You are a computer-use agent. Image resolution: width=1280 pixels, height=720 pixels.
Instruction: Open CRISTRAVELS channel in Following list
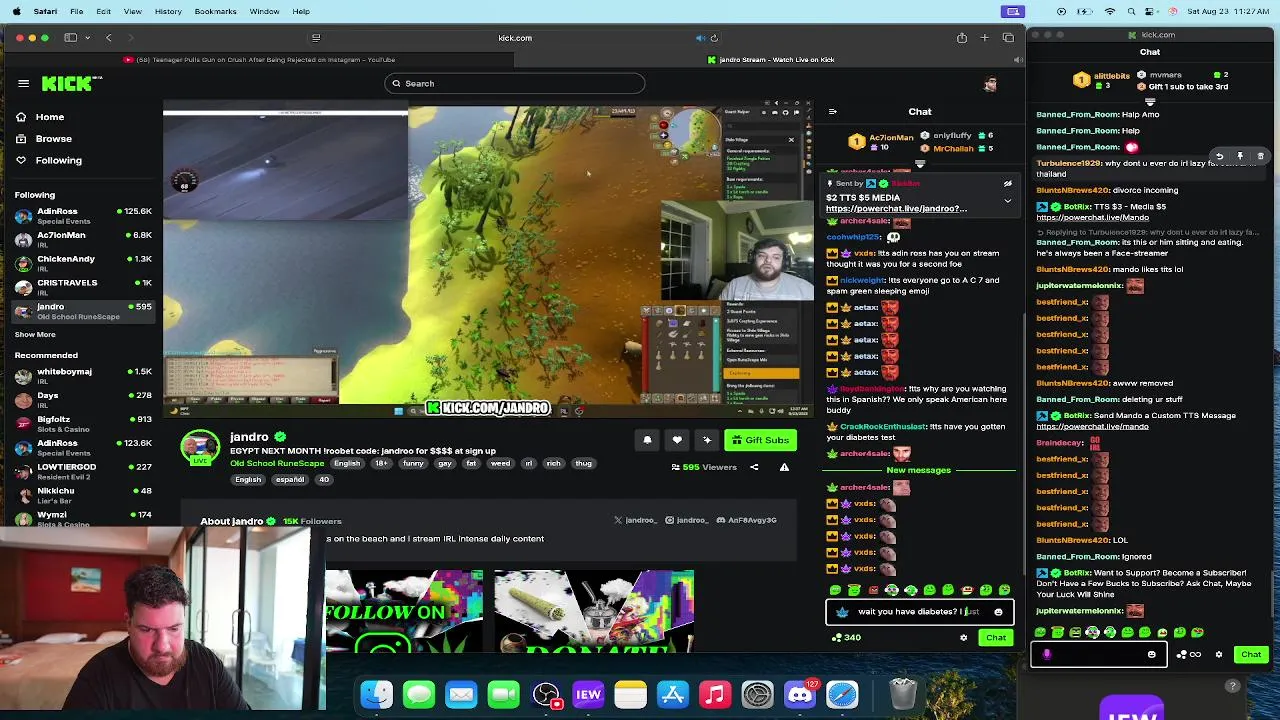pyautogui.click(x=83, y=287)
